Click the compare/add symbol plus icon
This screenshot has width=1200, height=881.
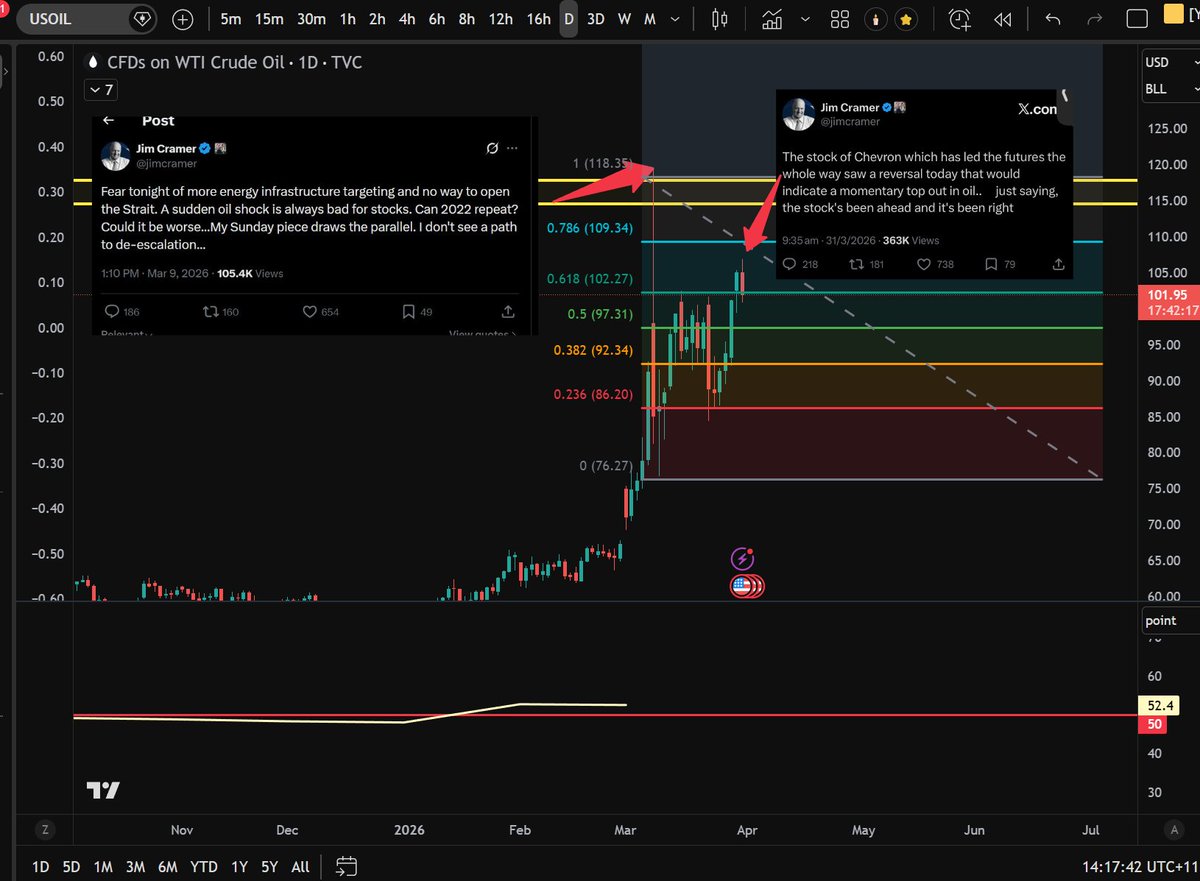coord(183,19)
